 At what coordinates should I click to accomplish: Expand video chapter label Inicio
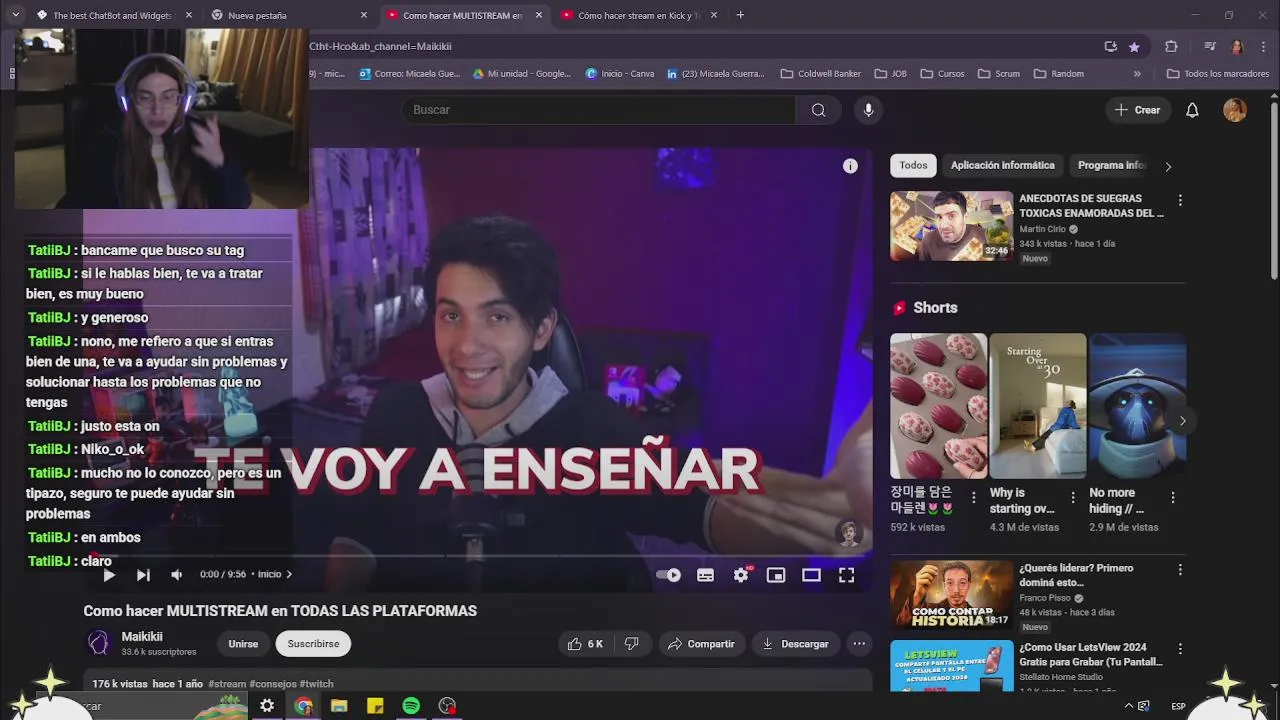[275, 575]
